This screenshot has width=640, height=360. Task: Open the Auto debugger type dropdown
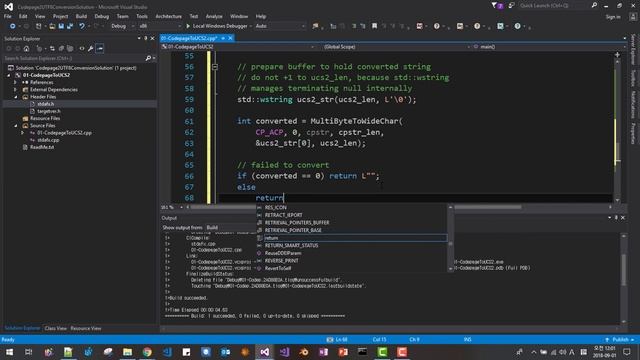click(280, 26)
